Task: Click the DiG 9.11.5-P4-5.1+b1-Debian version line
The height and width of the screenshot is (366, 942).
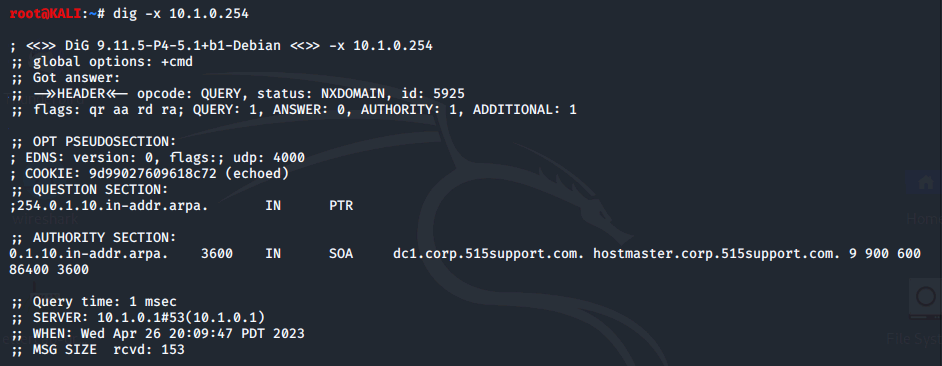Action: pos(221,46)
